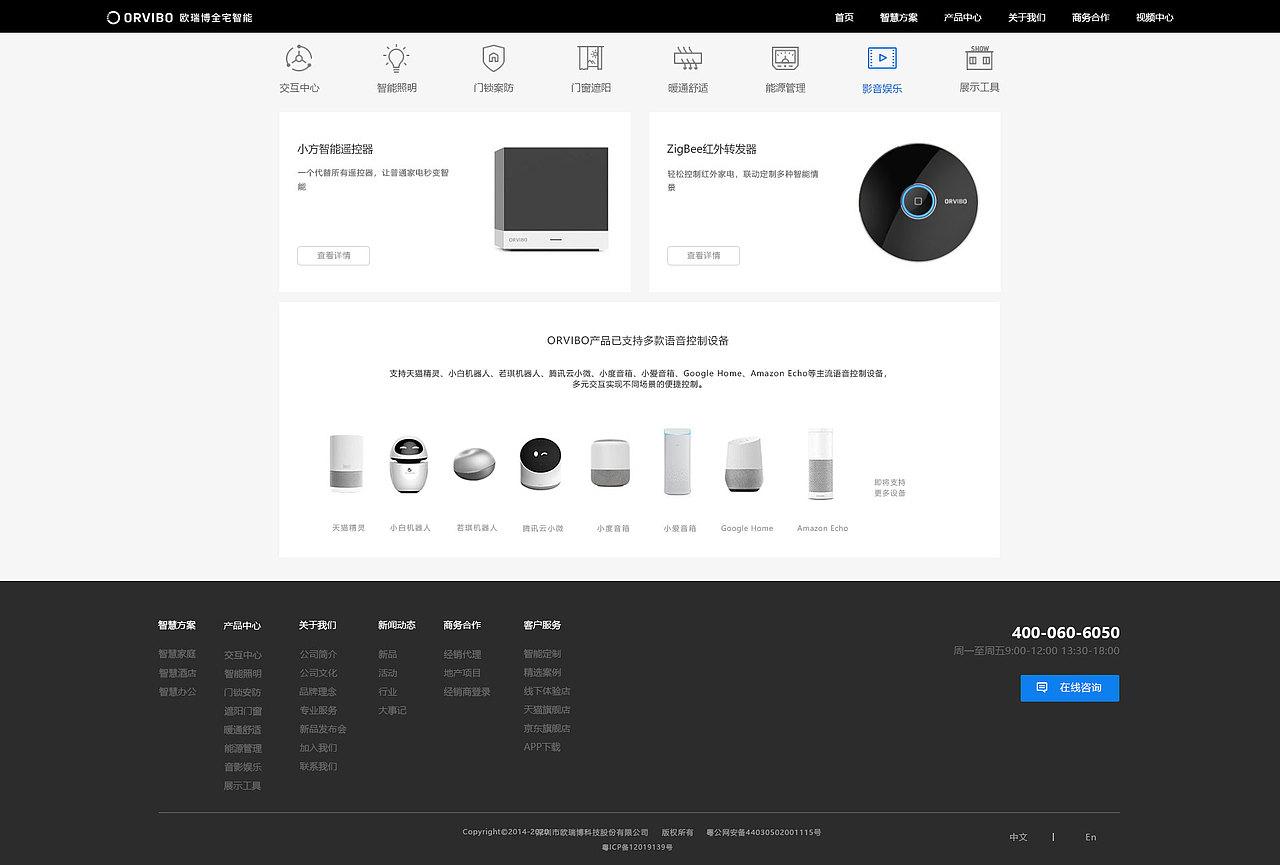Click the 小爱音箱 speaker image
The width and height of the screenshot is (1280, 865).
677,461
